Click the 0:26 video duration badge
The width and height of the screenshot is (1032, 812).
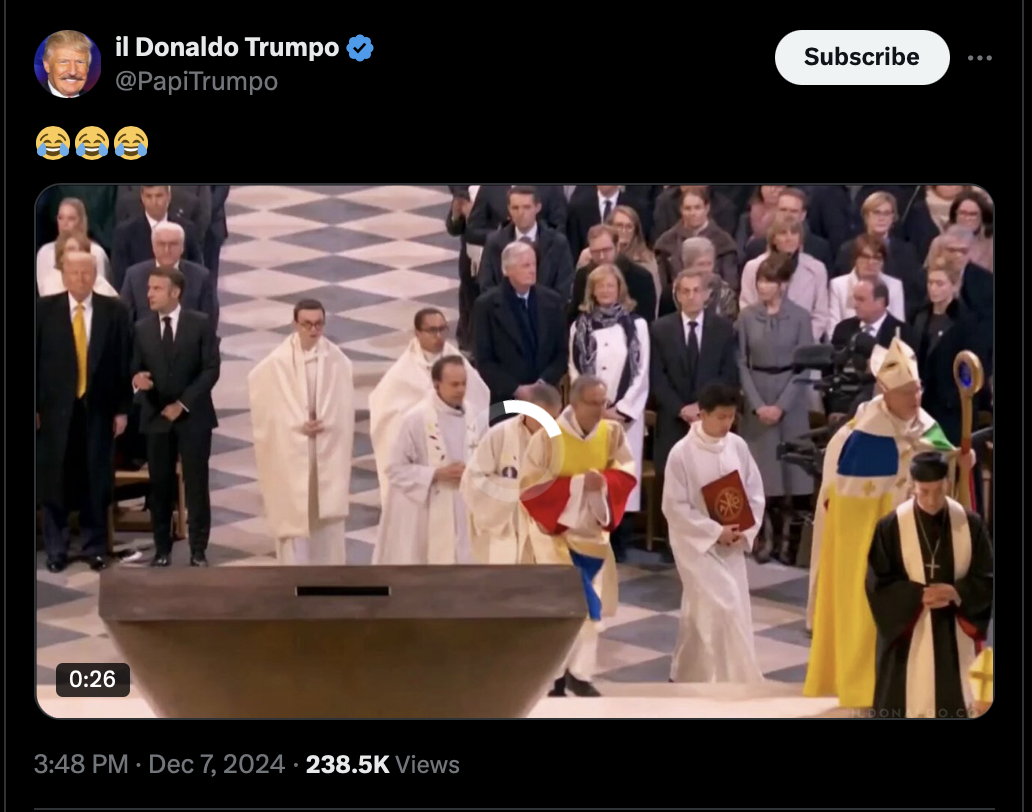(x=92, y=679)
